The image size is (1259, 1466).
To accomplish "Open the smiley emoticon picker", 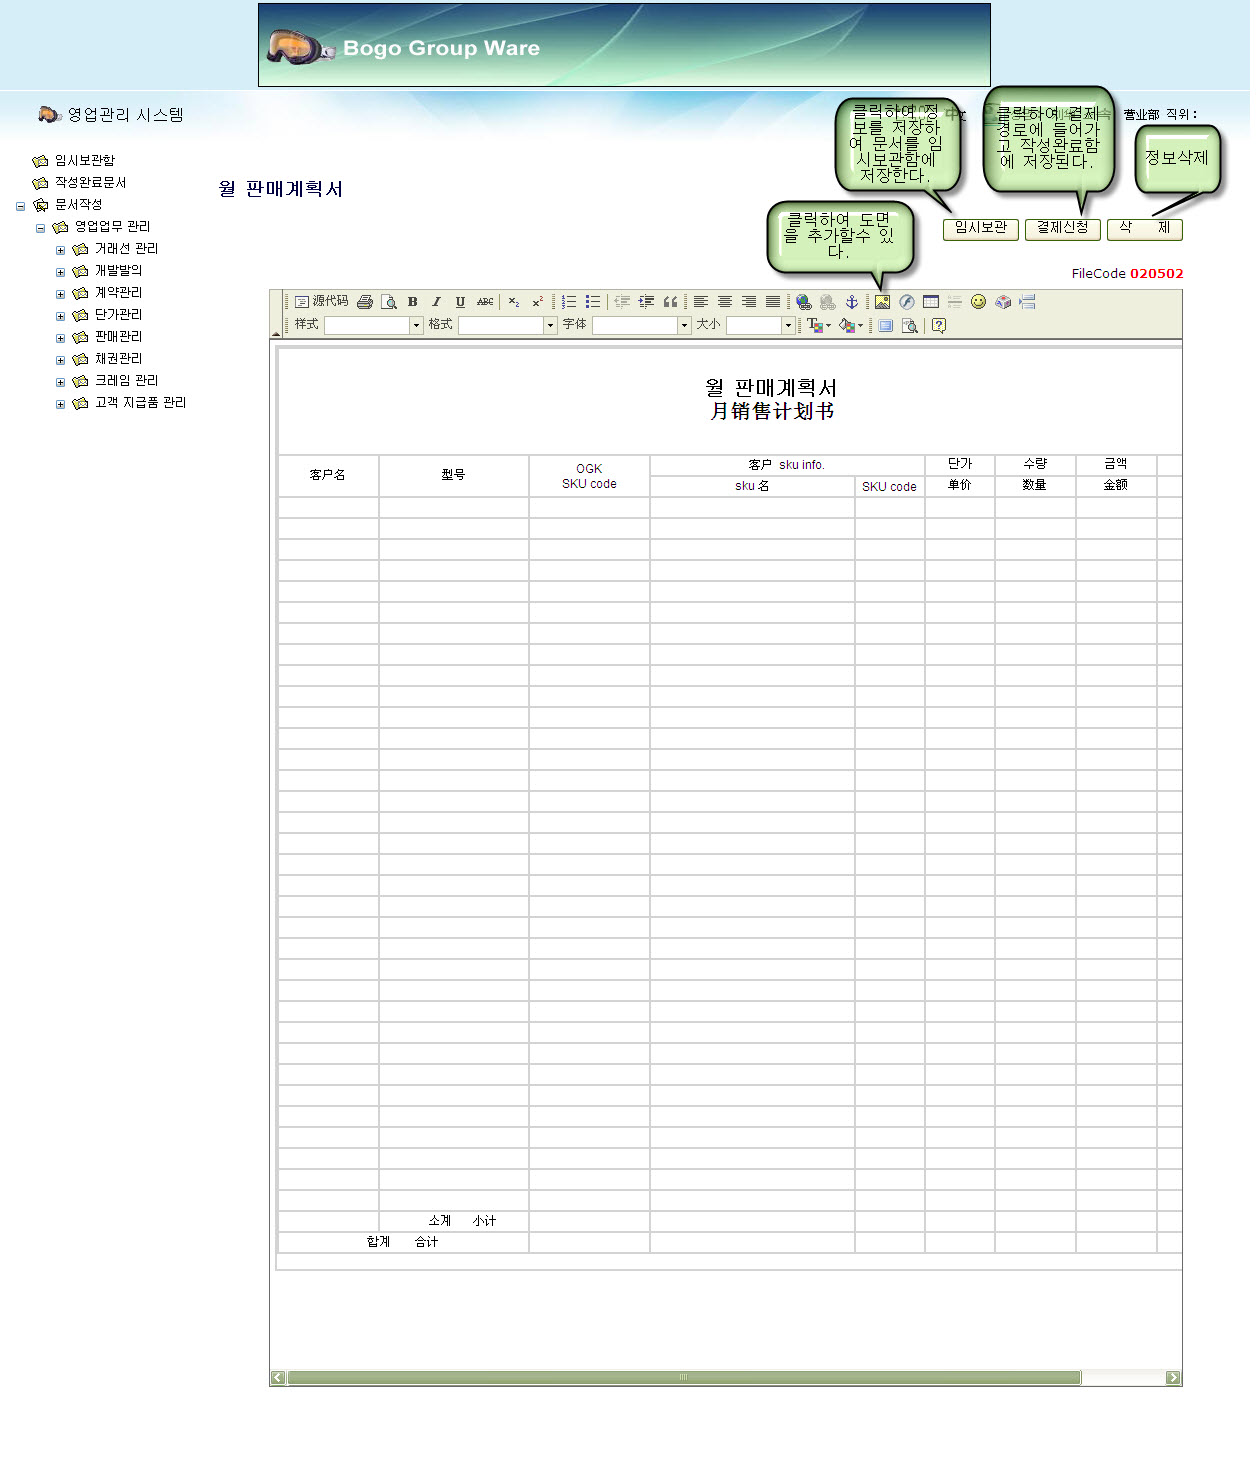I will pyautogui.click(x=978, y=302).
